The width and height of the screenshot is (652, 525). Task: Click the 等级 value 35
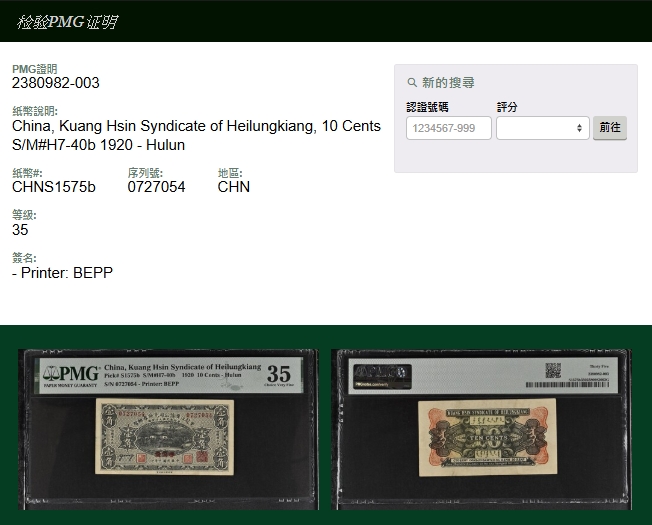(x=20, y=230)
